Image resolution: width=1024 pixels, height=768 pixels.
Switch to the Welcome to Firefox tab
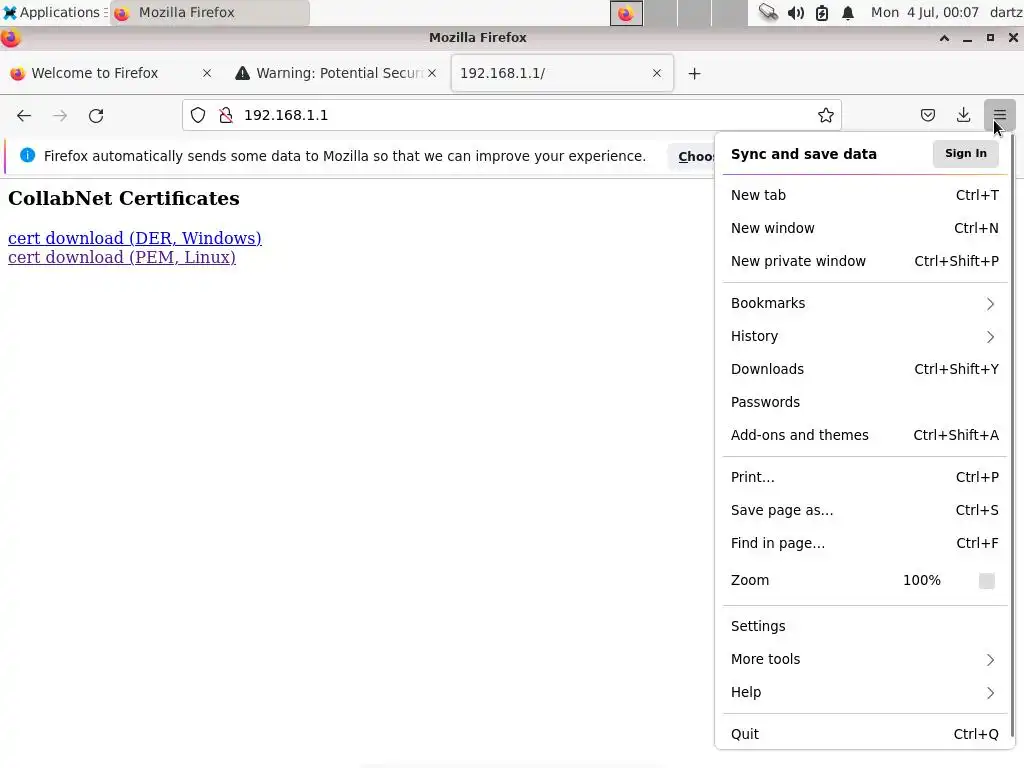[111, 73]
